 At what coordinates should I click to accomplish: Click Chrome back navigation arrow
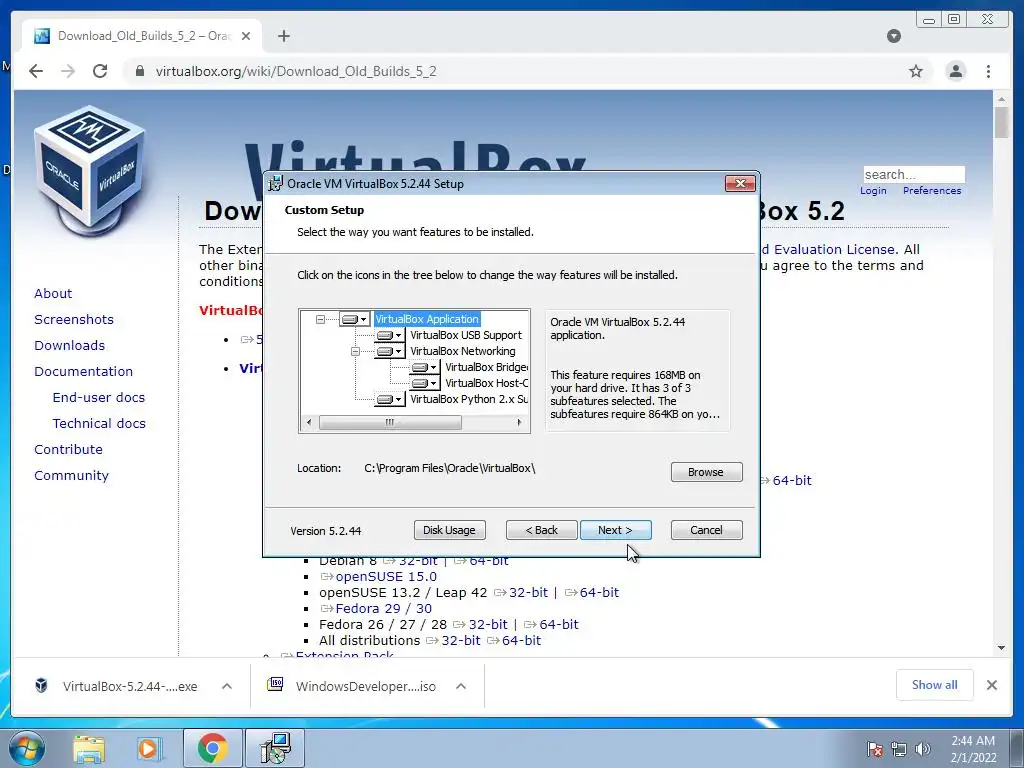coord(36,71)
